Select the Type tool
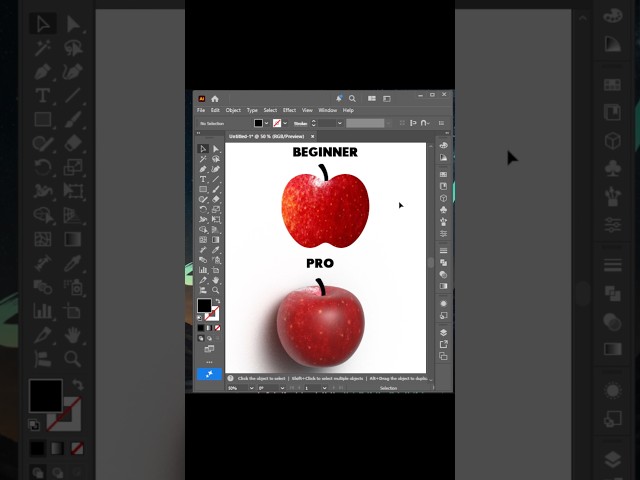 point(203,179)
